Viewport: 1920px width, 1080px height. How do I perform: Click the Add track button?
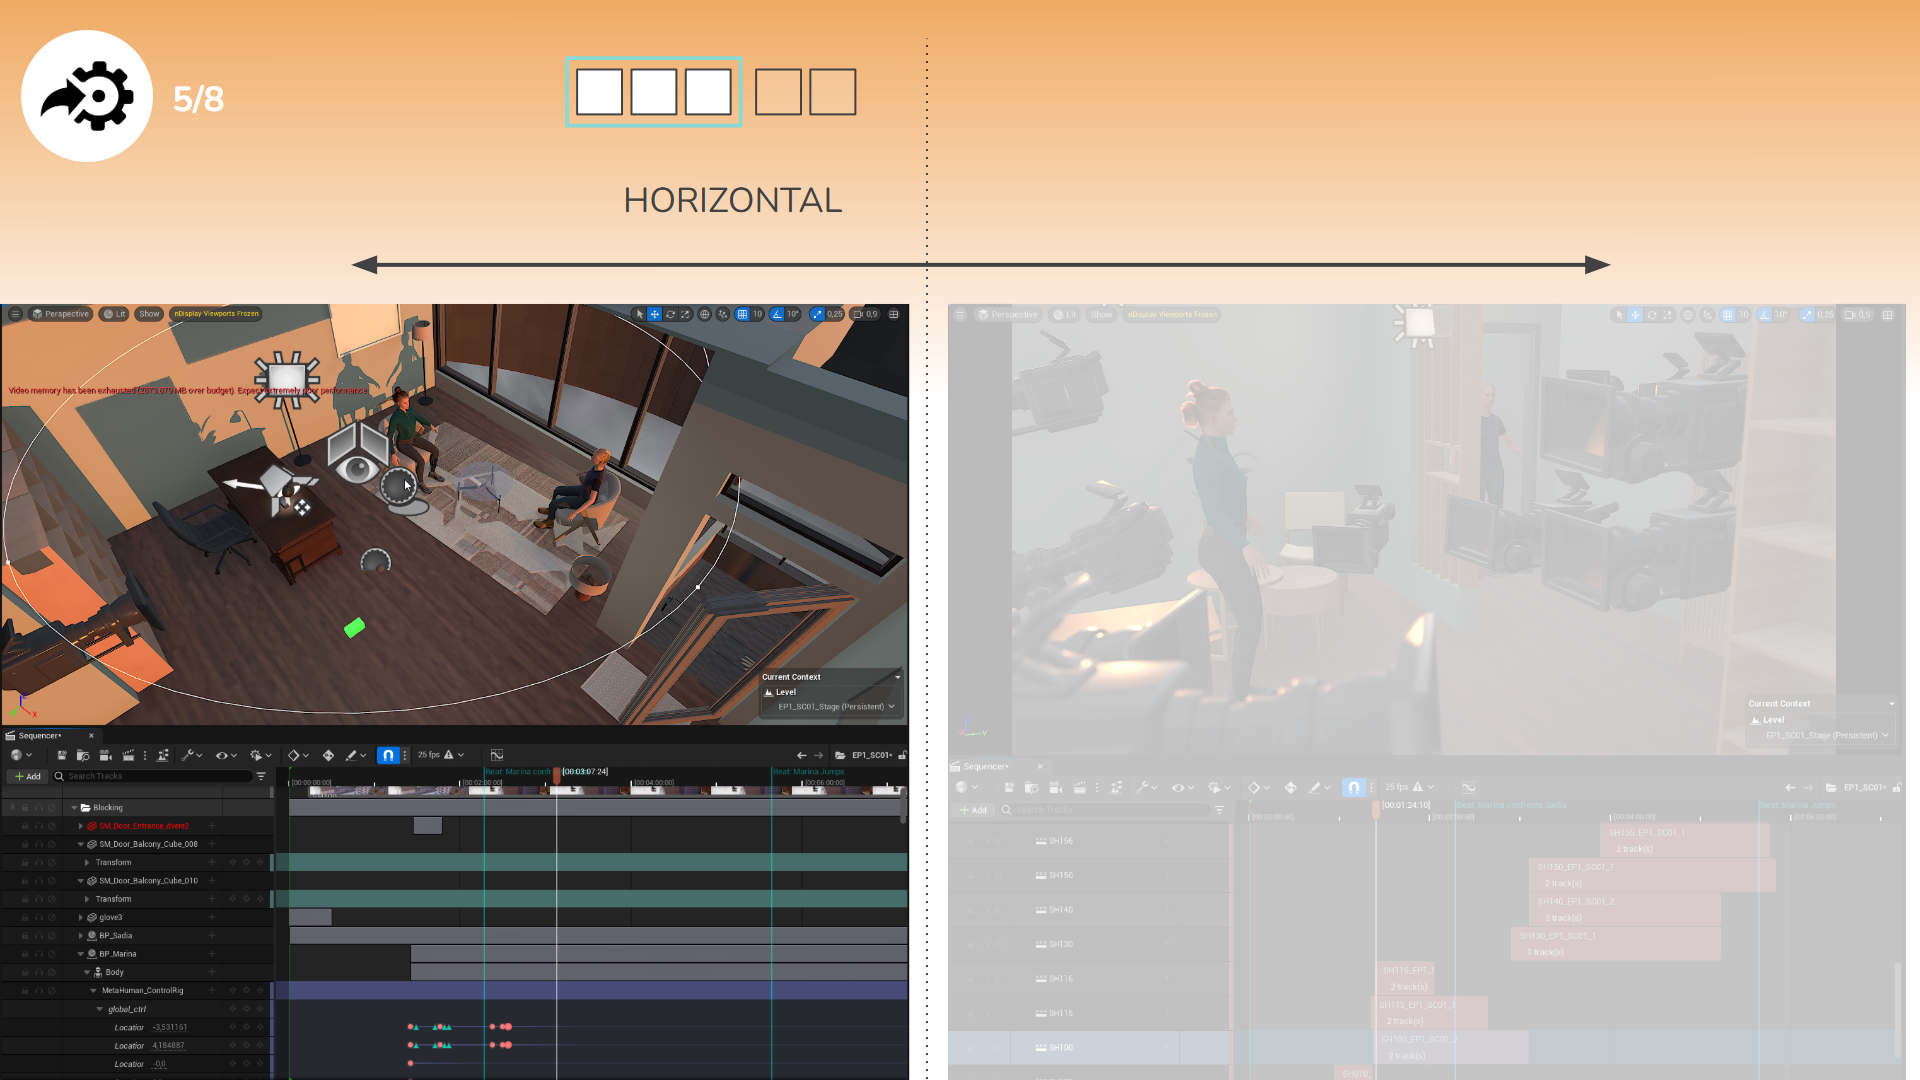(x=27, y=776)
